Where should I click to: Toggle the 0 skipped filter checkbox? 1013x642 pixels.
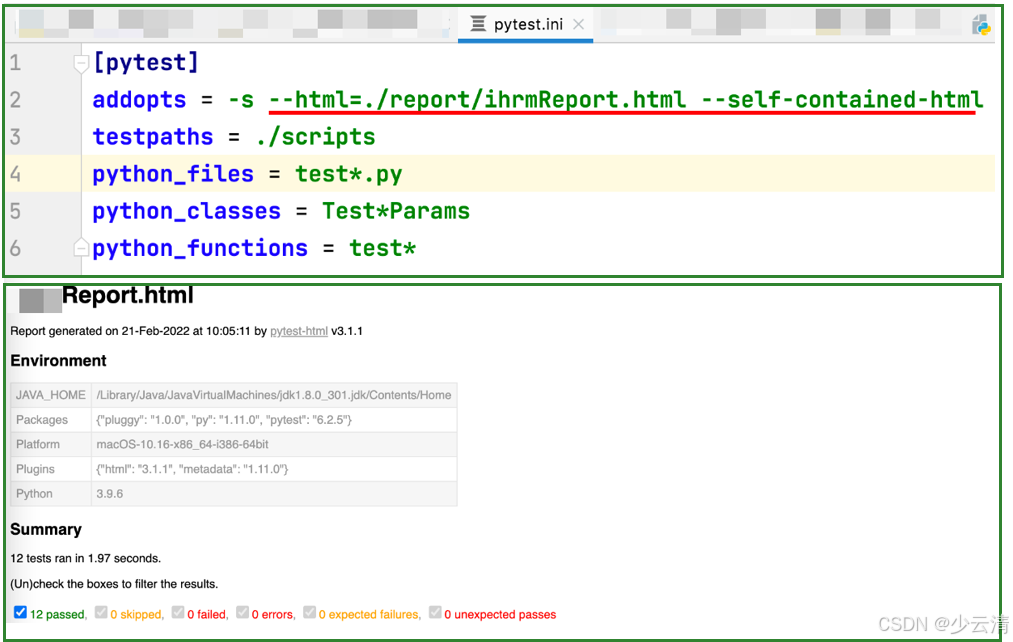[x=101, y=612]
